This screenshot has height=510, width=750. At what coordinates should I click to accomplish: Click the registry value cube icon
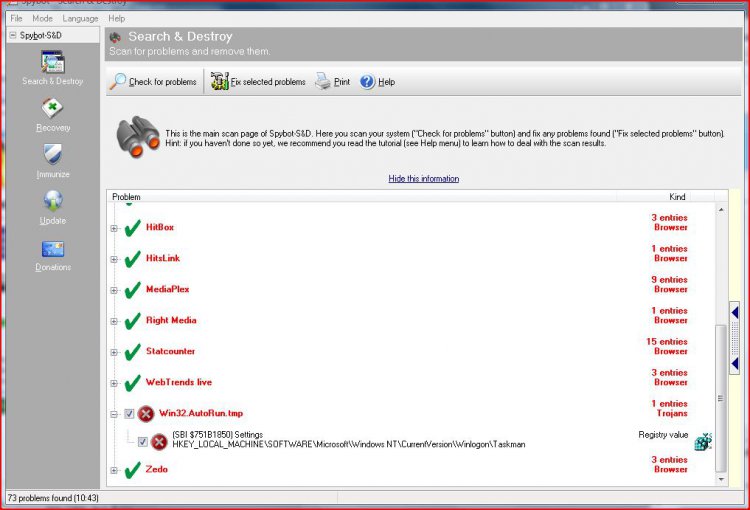coord(703,441)
